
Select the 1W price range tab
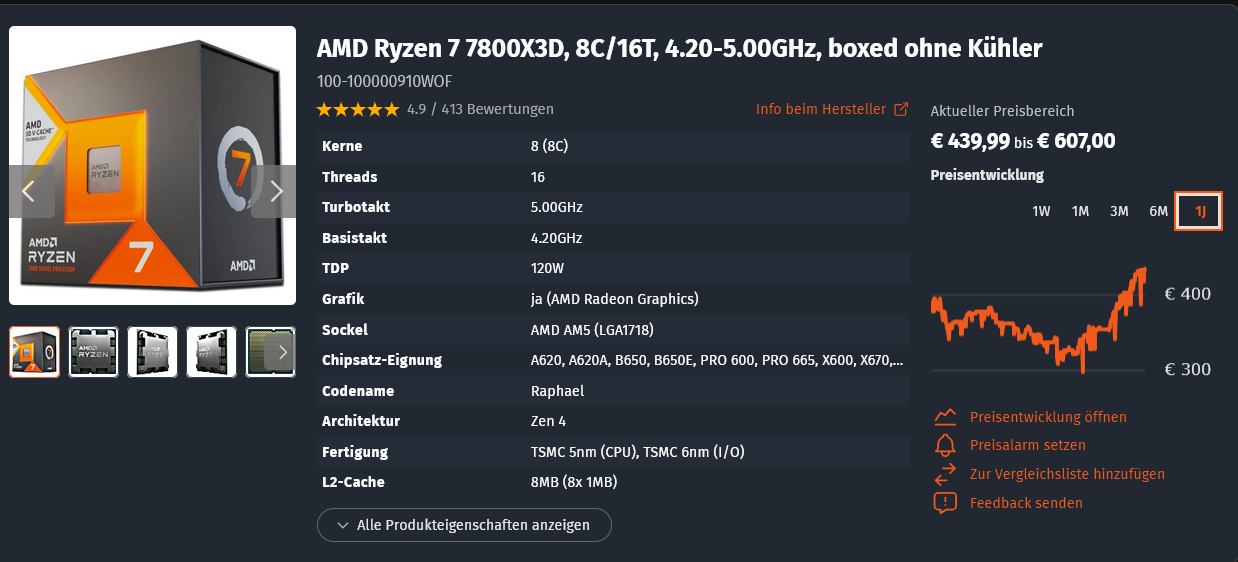tap(1041, 211)
